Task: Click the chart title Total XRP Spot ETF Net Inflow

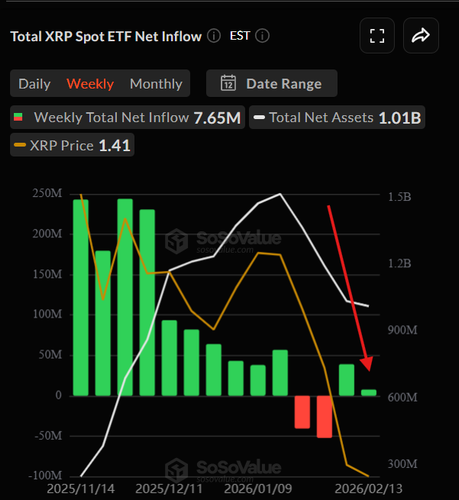Action: tap(106, 36)
